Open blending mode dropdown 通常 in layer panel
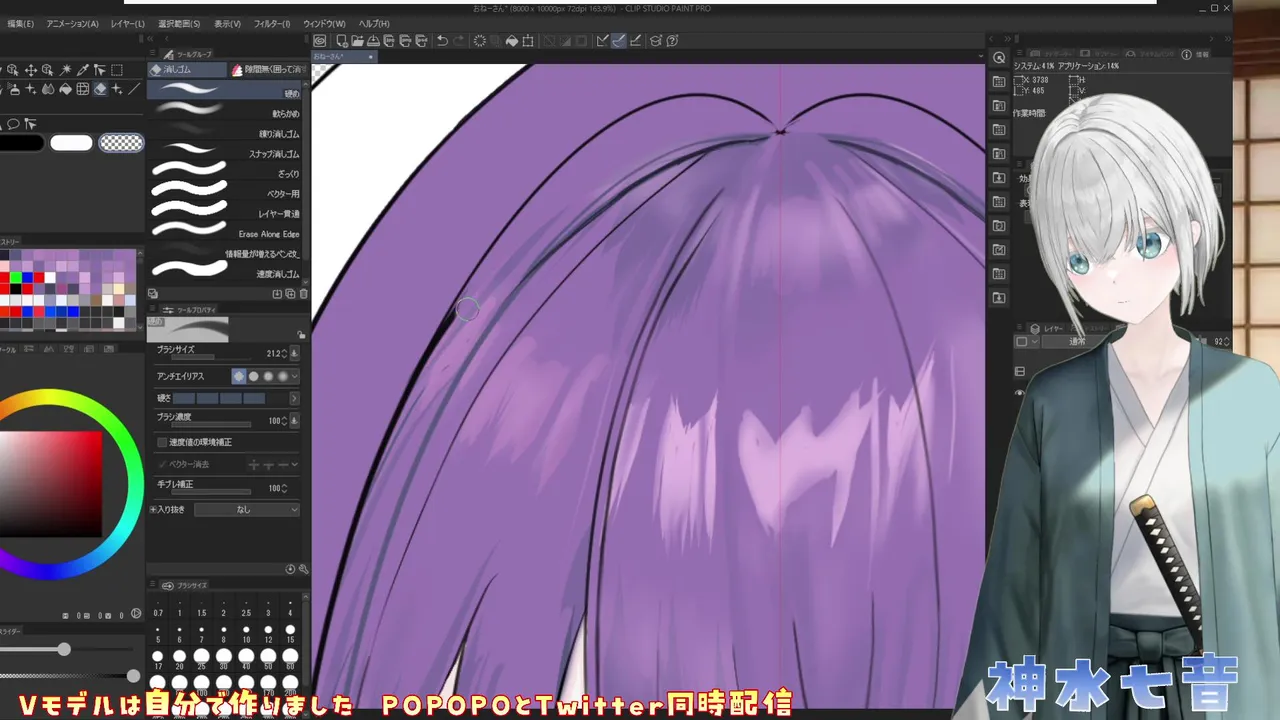The height and width of the screenshot is (720, 1280). click(1077, 341)
